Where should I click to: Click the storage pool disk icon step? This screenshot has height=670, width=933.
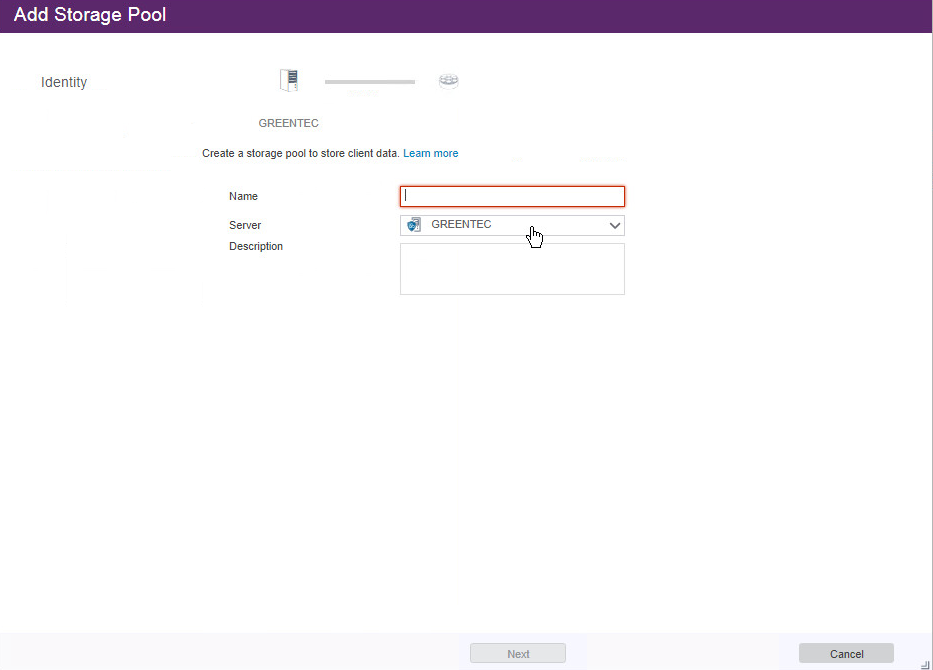448,81
